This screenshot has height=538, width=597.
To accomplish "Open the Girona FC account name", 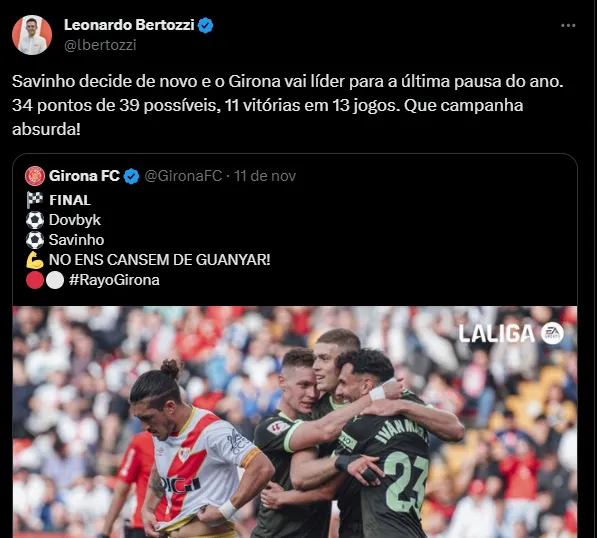I will pos(84,176).
